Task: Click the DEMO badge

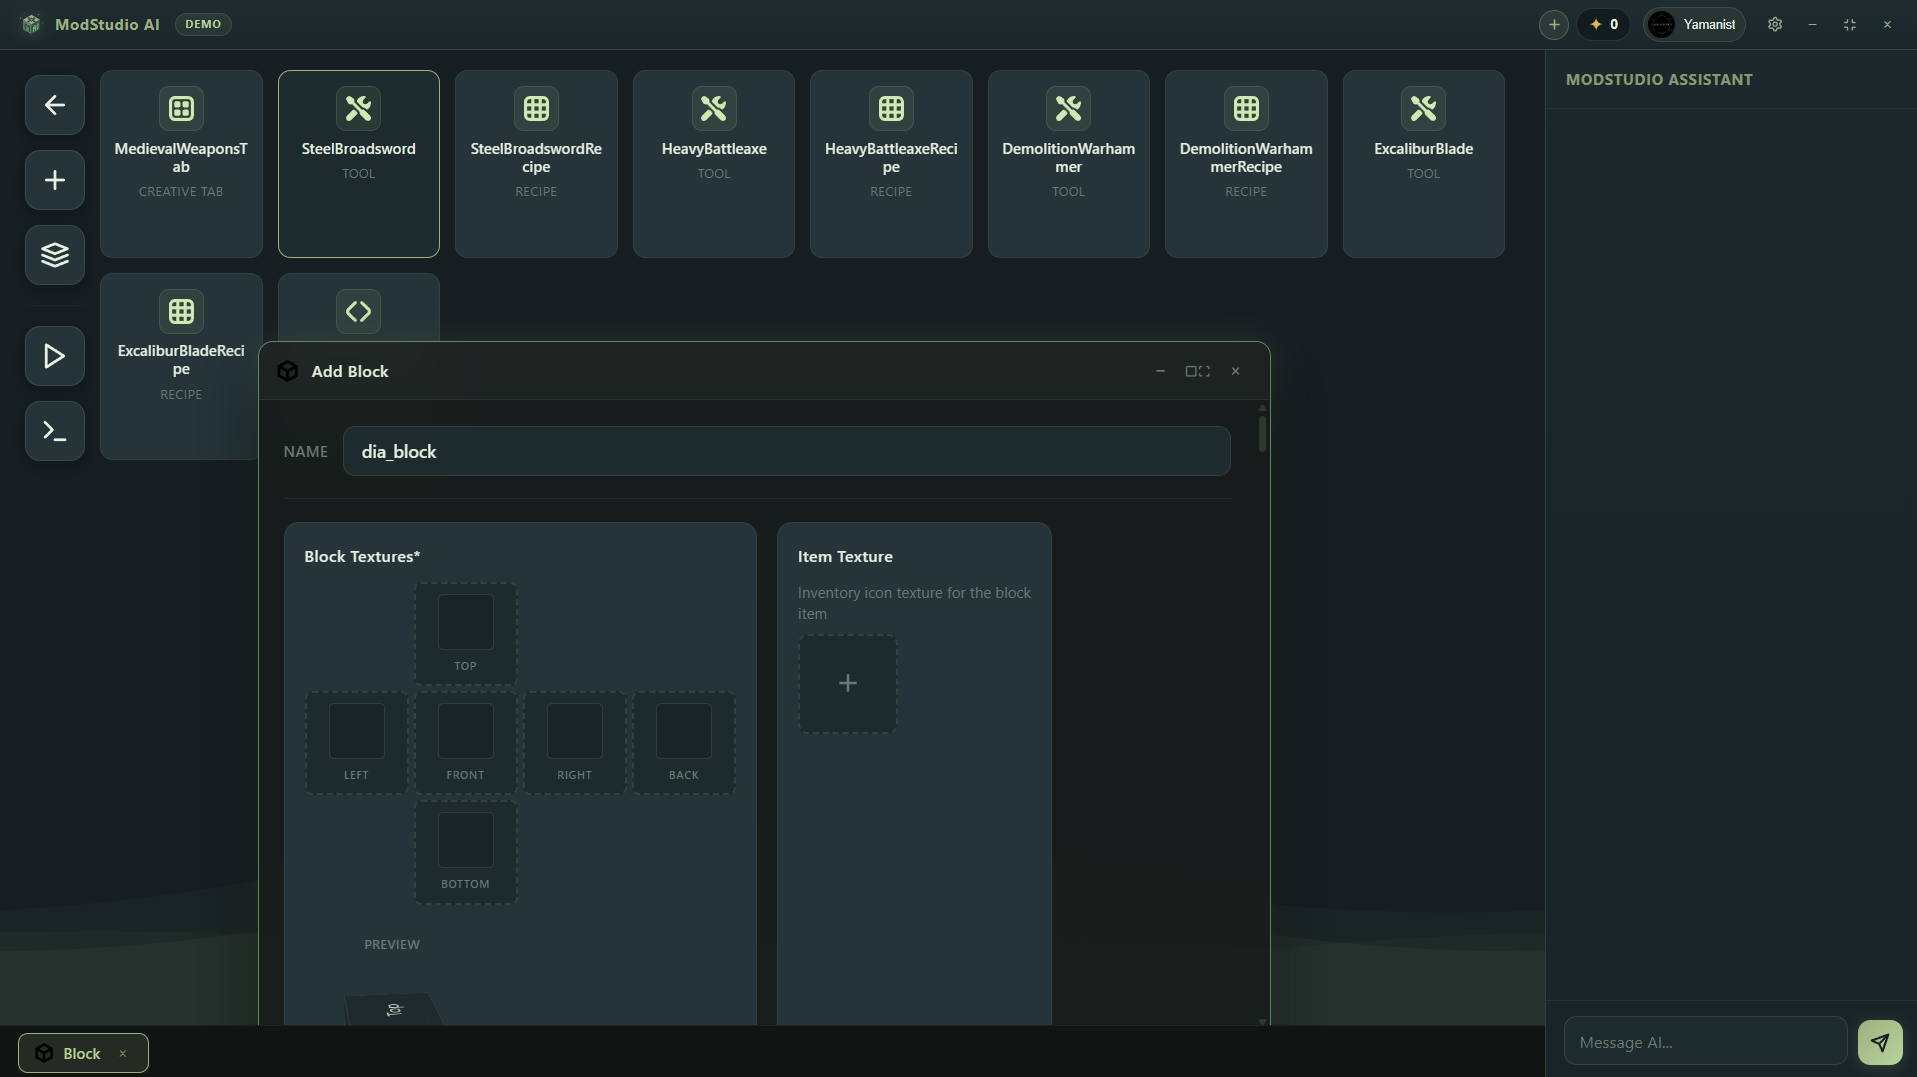Action: (x=203, y=24)
